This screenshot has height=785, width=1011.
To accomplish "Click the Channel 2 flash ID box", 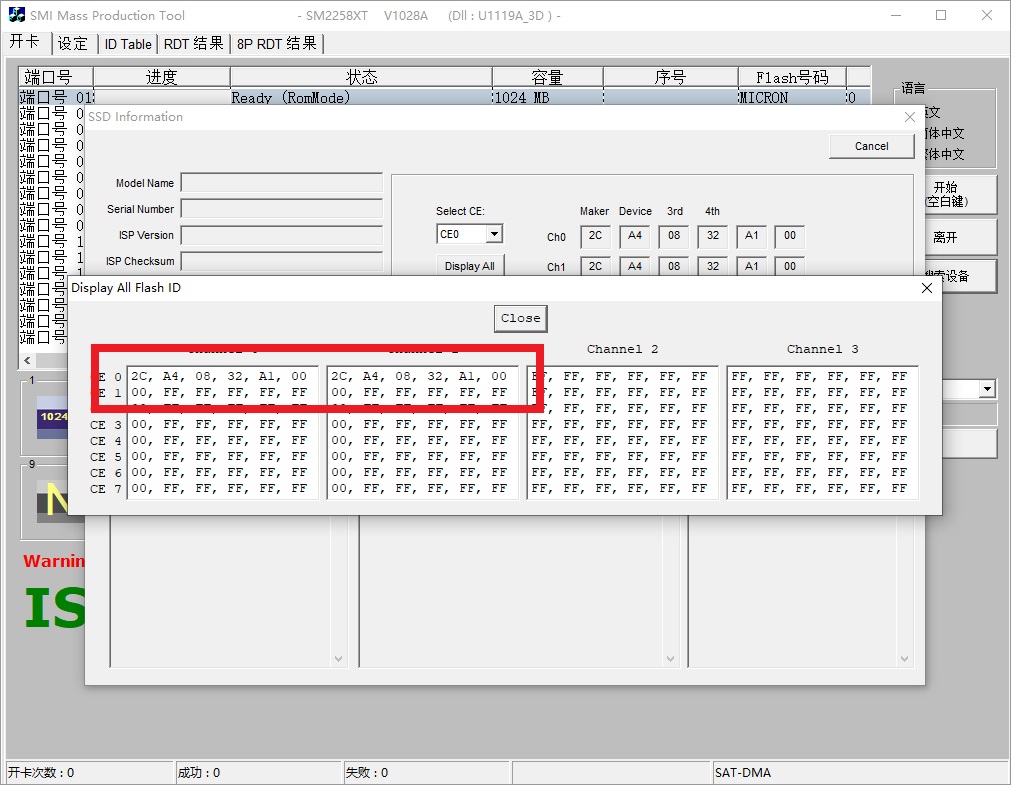I will (620, 432).
